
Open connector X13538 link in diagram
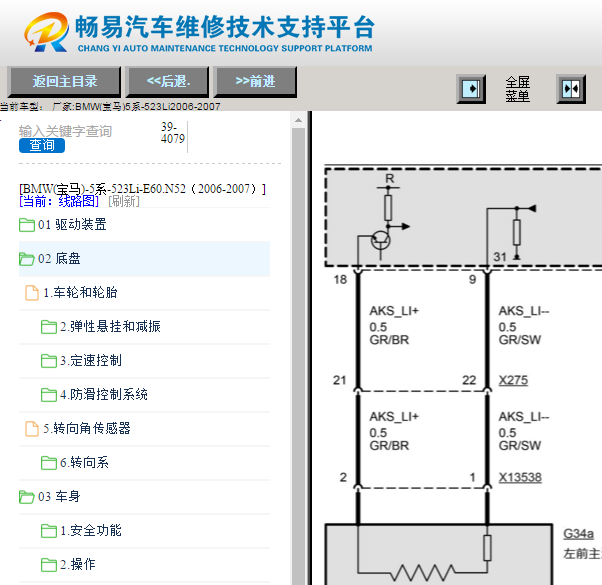click(520, 478)
